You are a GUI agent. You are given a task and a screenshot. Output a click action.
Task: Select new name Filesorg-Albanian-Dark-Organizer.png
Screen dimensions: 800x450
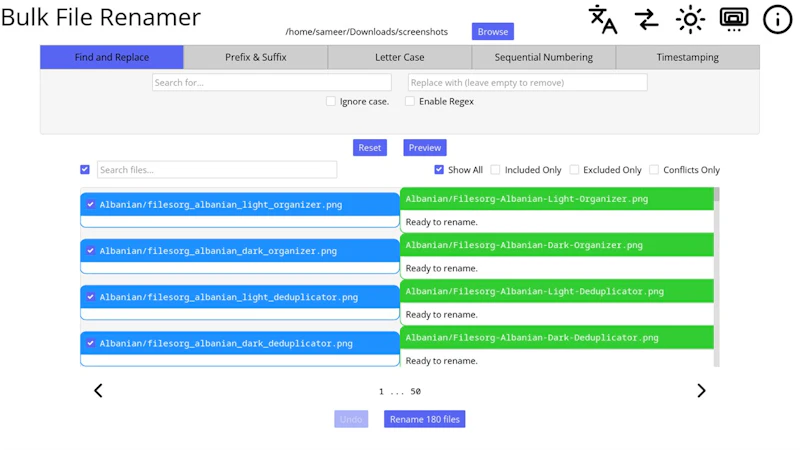(524, 245)
